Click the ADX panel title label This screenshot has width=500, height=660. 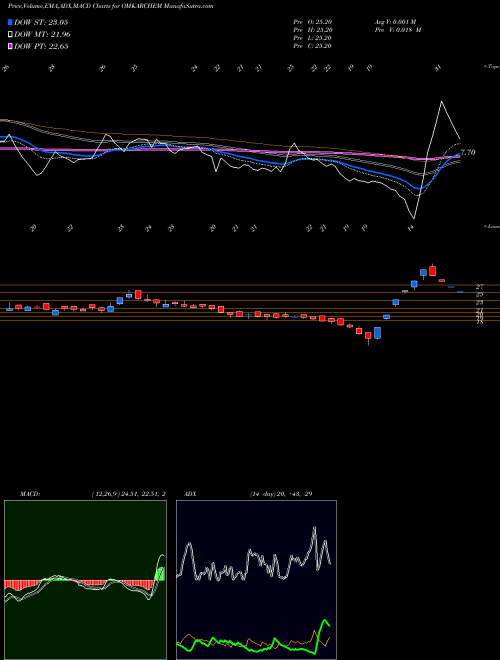coord(188,494)
